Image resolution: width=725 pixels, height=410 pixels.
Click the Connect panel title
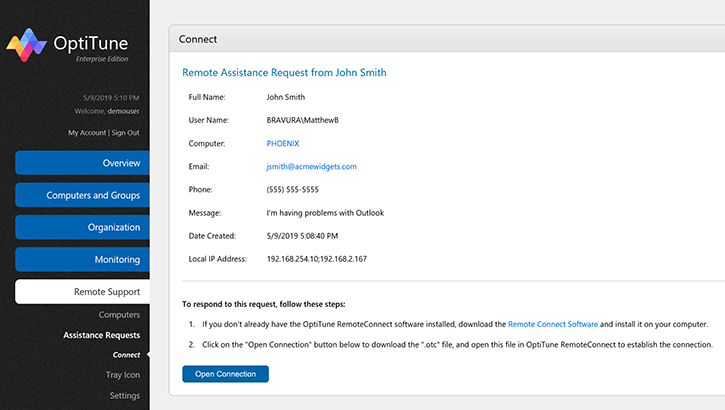(x=198, y=39)
